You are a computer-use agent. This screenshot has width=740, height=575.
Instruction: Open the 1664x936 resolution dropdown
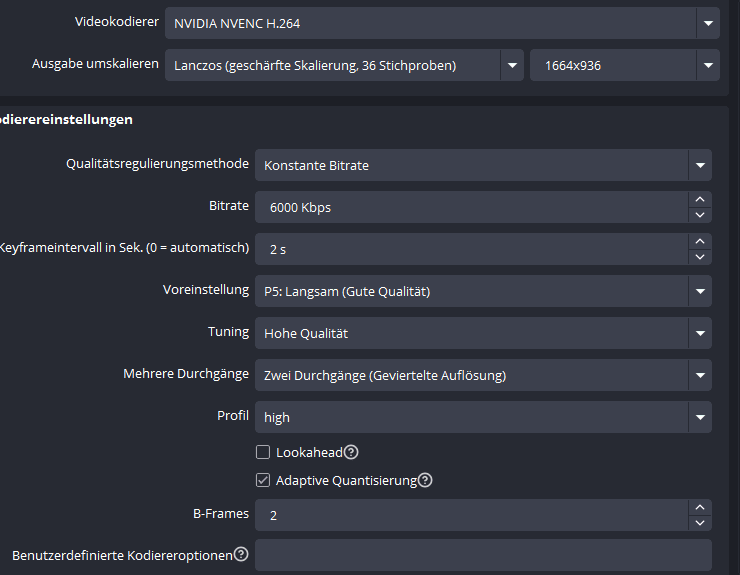[708, 66]
